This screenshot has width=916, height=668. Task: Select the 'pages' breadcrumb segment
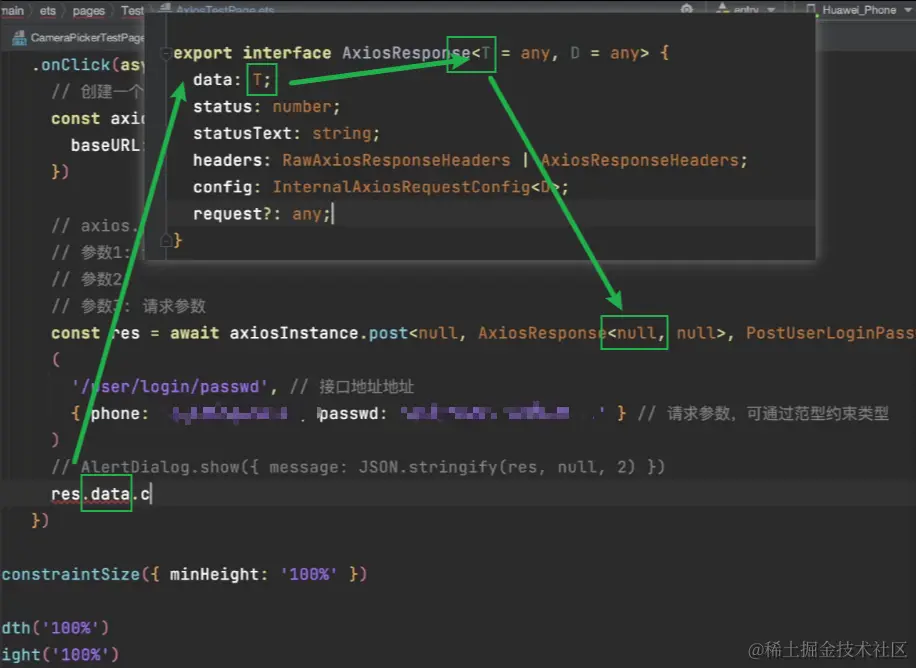88,11
